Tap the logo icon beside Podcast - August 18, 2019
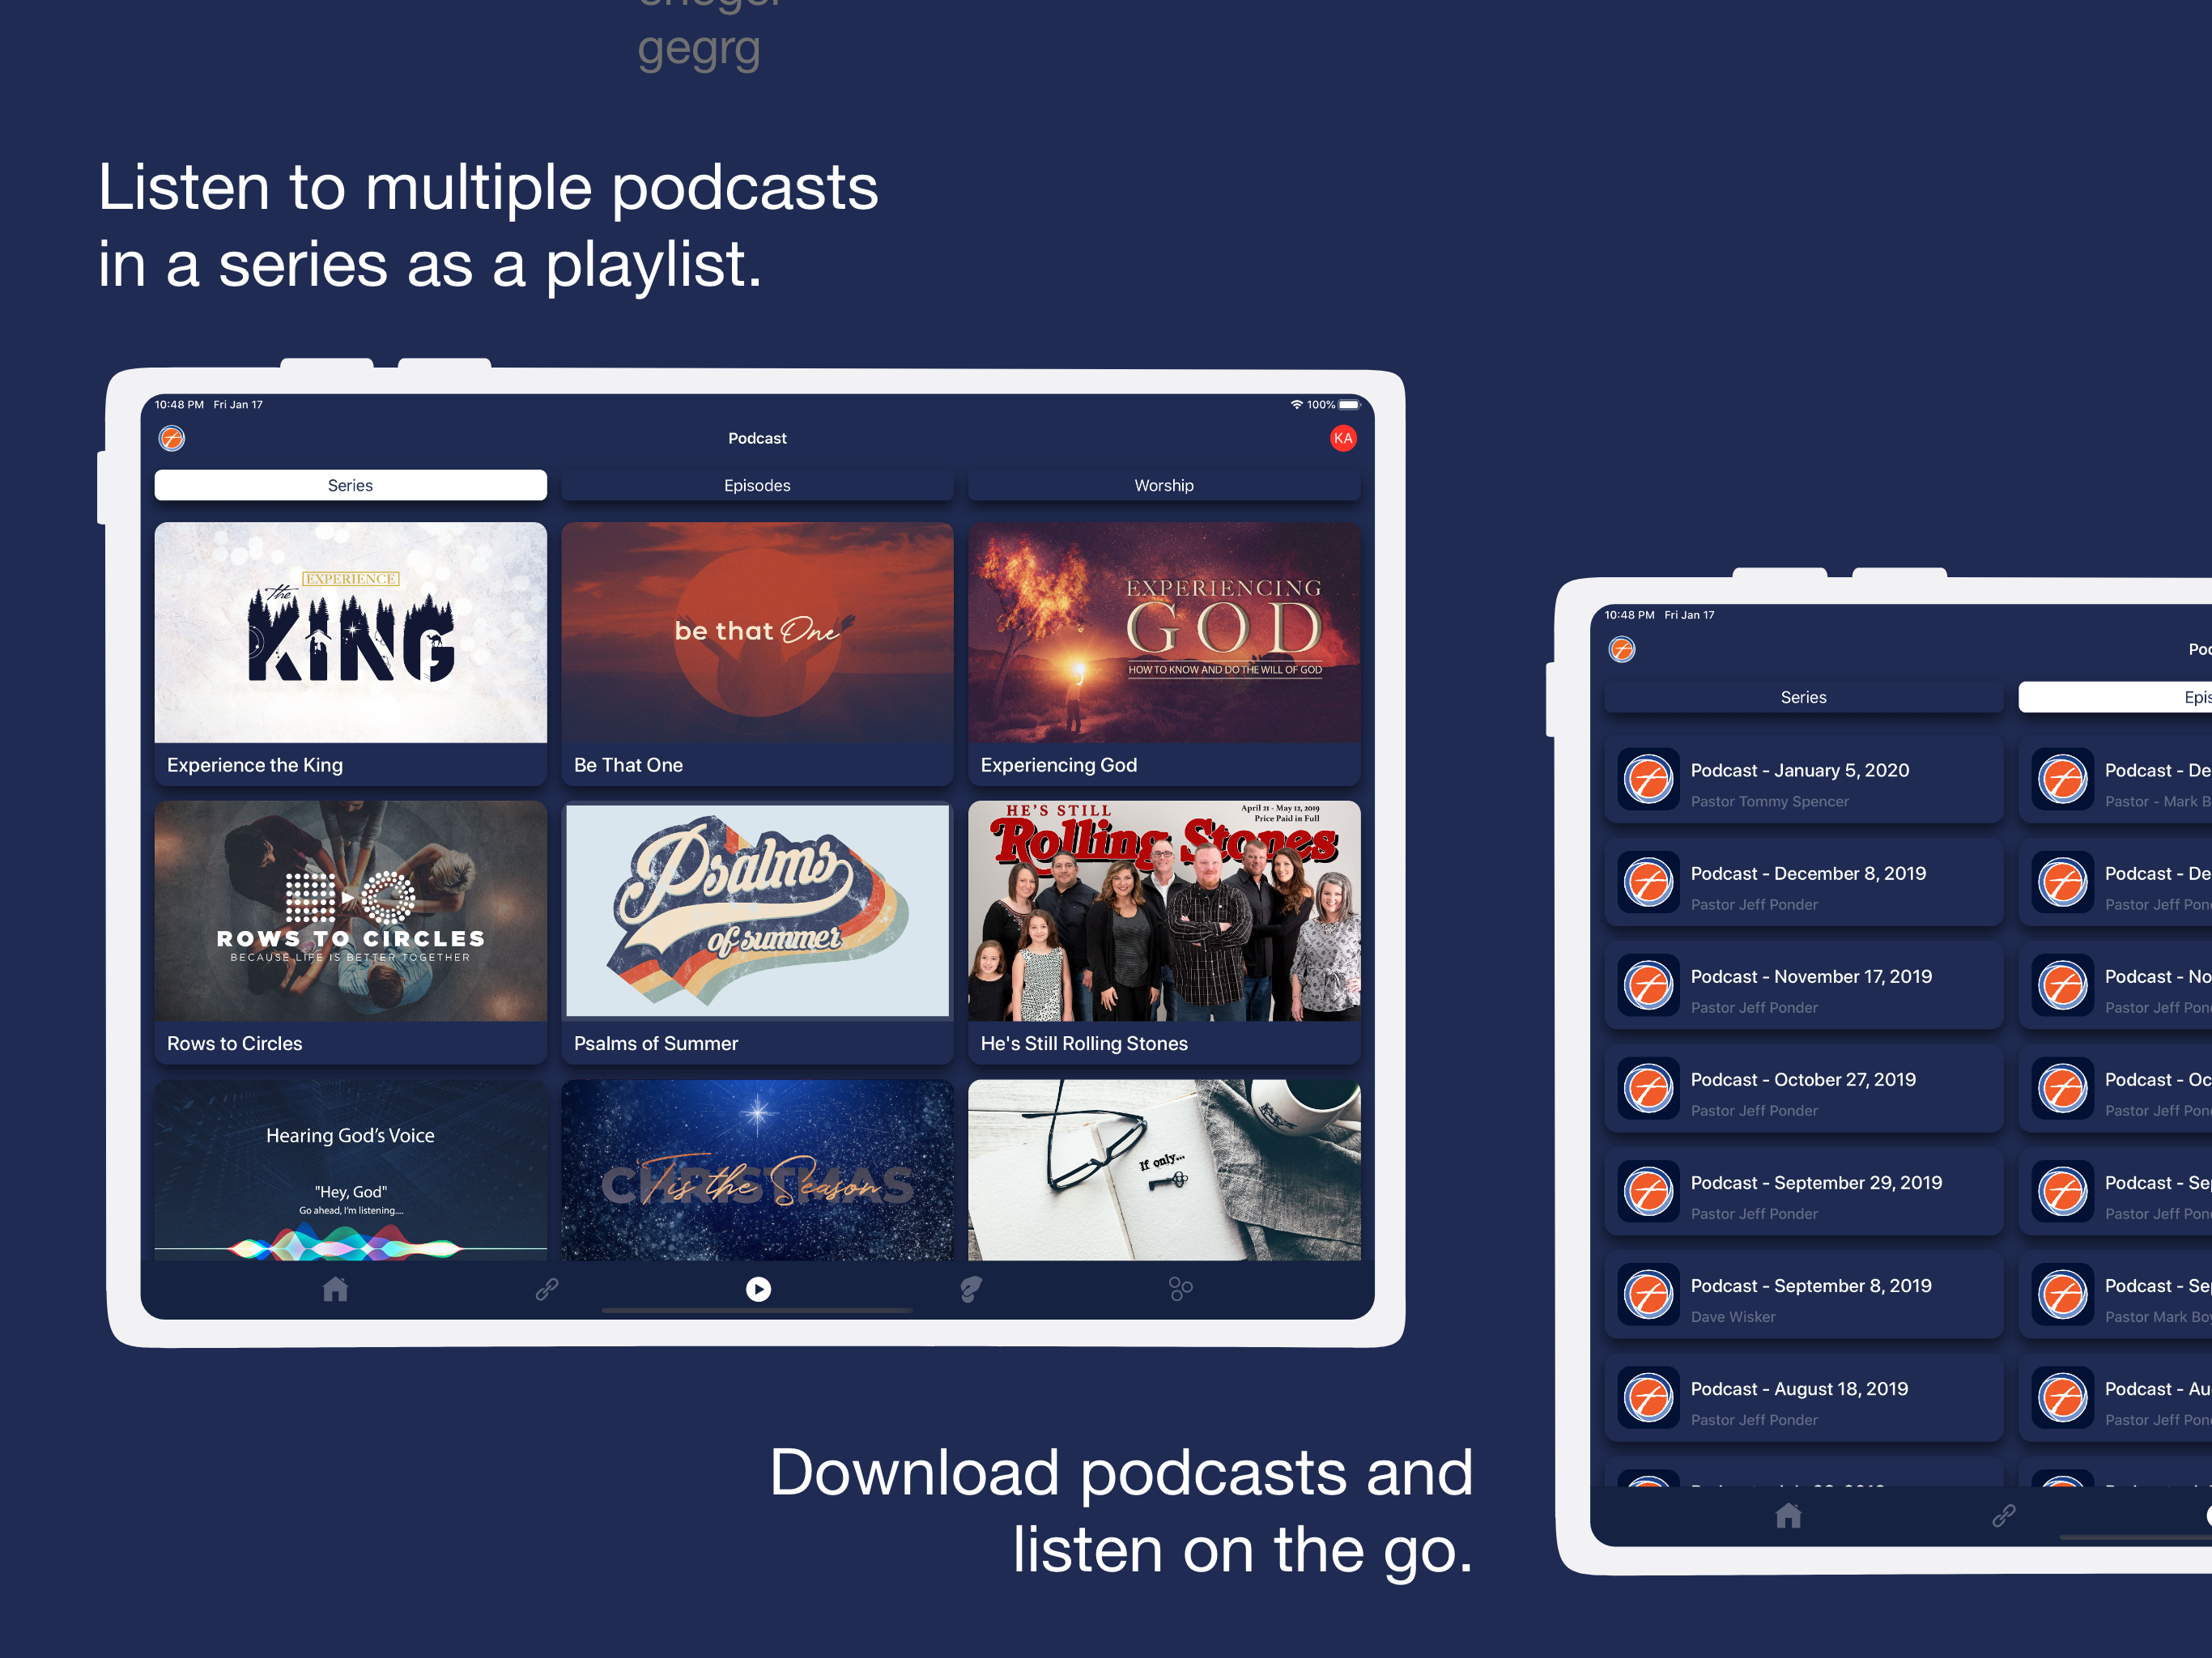Screen dimensions: 2212x1658 pyautogui.click(x=1648, y=1398)
